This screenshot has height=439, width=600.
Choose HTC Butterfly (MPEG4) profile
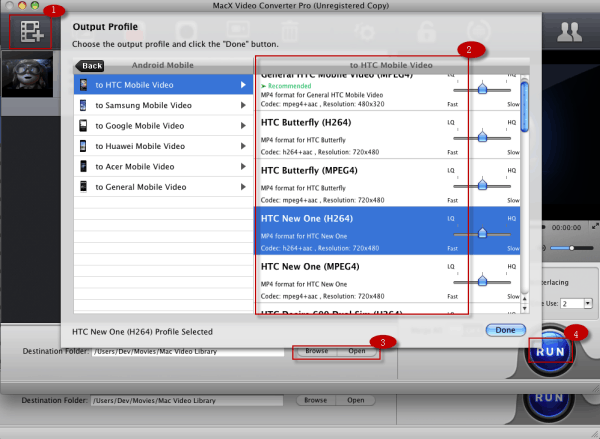pyautogui.click(x=387, y=183)
